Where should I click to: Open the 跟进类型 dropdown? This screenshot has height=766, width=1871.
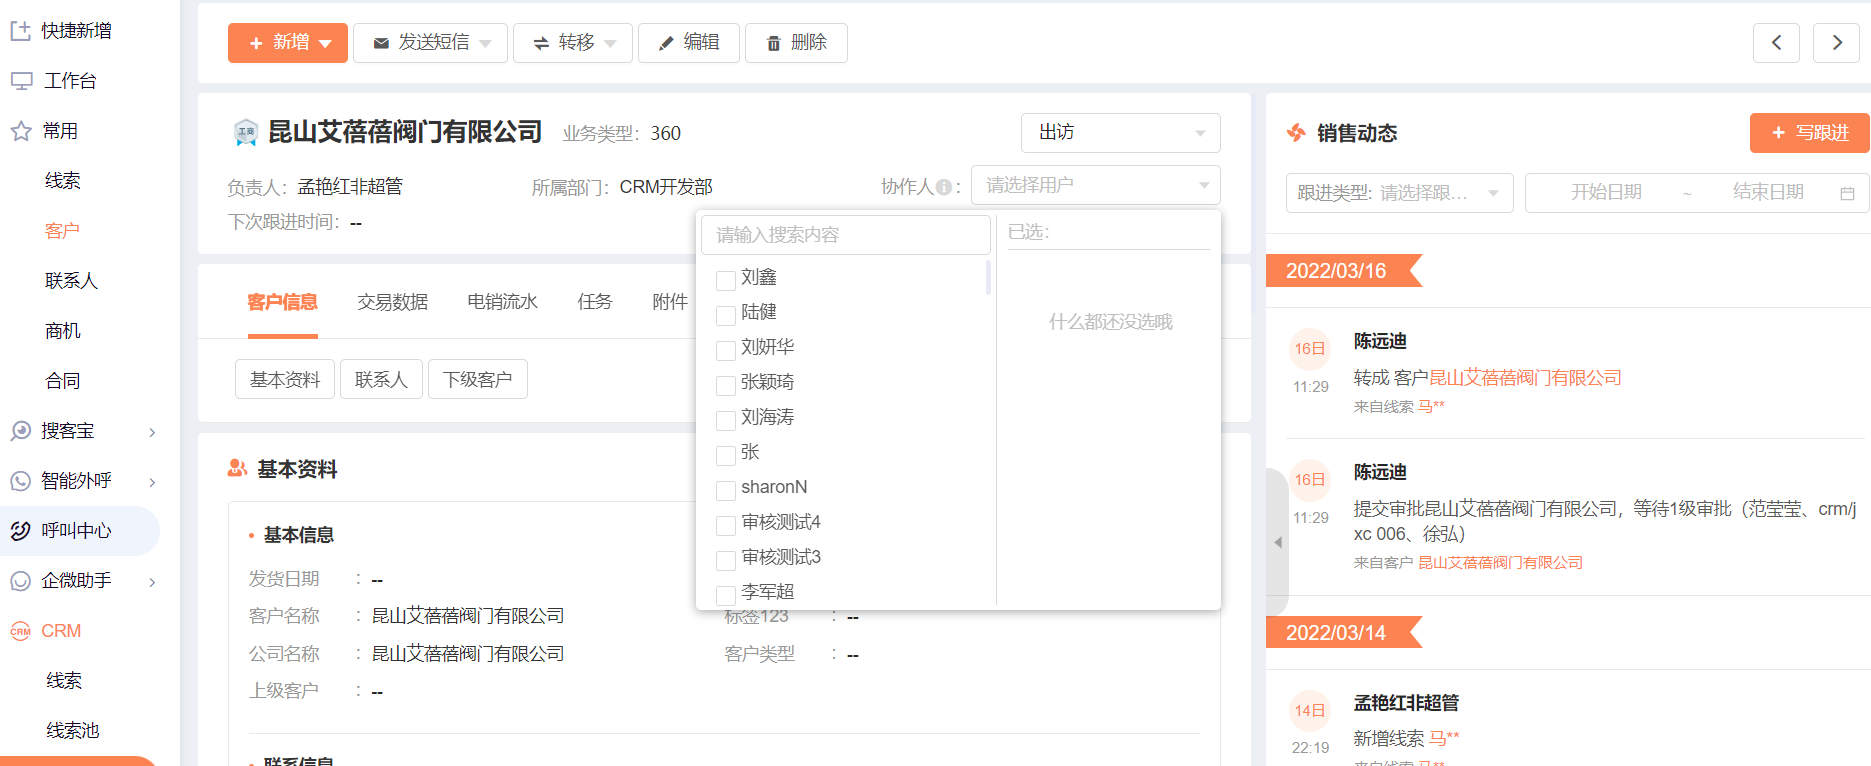[x=1399, y=193]
